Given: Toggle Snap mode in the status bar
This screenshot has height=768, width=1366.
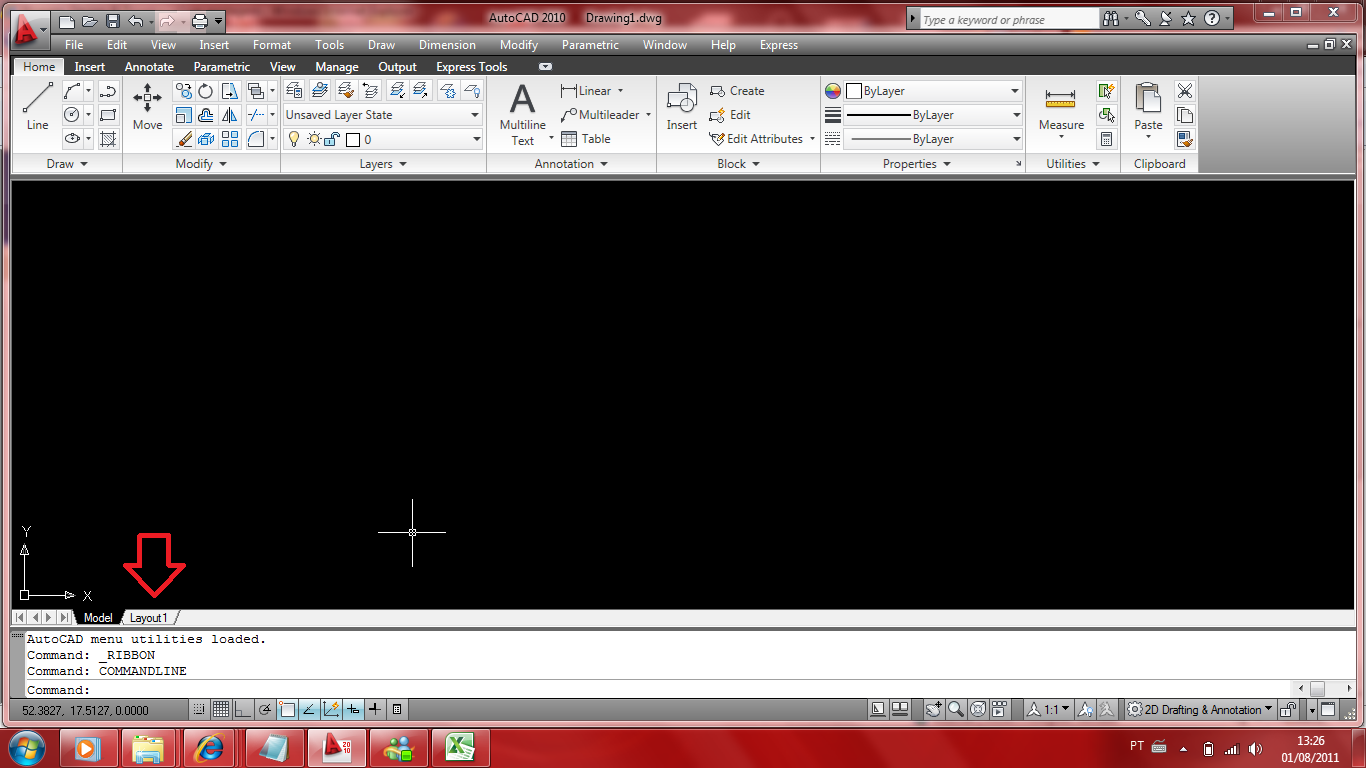Looking at the screenshot, I should point(199,709).
